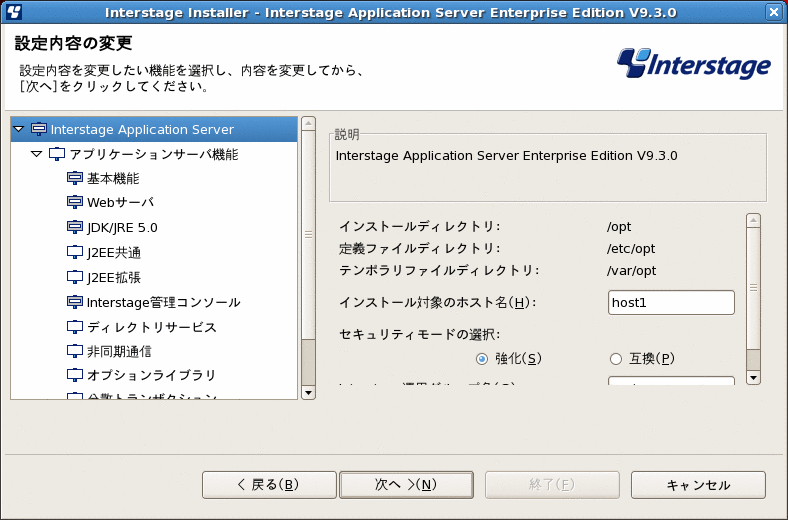Select the 強化(S) security mode radio button

481,359
